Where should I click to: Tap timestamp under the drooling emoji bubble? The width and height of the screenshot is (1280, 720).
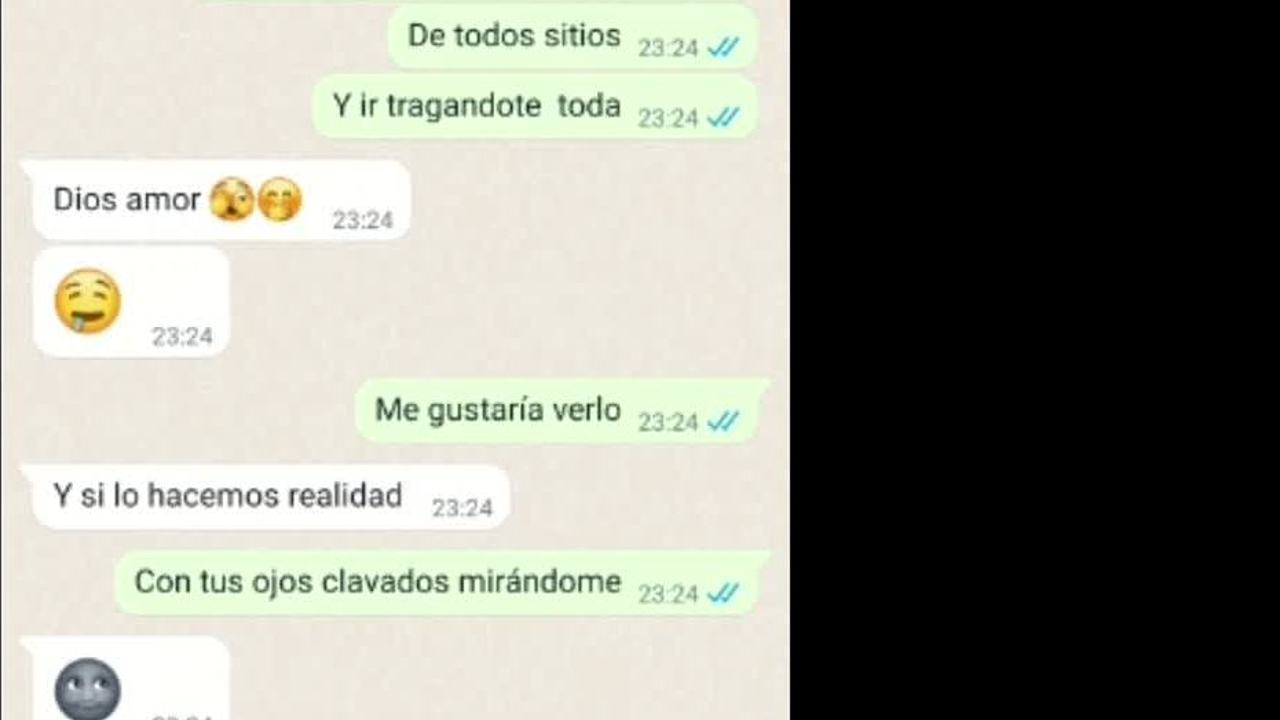click(x=182, y=337)
